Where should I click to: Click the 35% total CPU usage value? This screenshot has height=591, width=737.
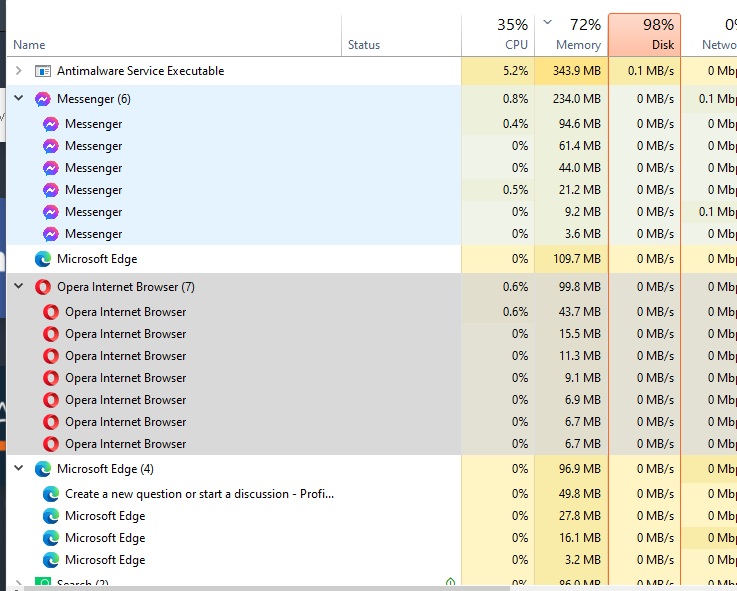point(512,24)
